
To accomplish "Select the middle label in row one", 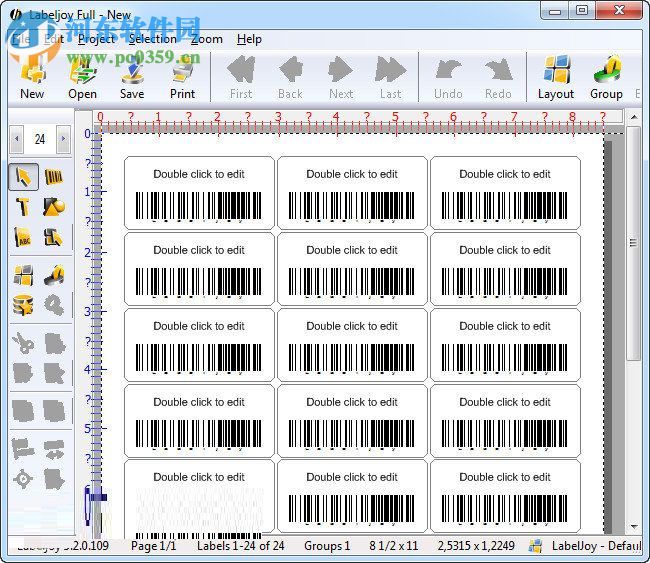I will (352, 193).
